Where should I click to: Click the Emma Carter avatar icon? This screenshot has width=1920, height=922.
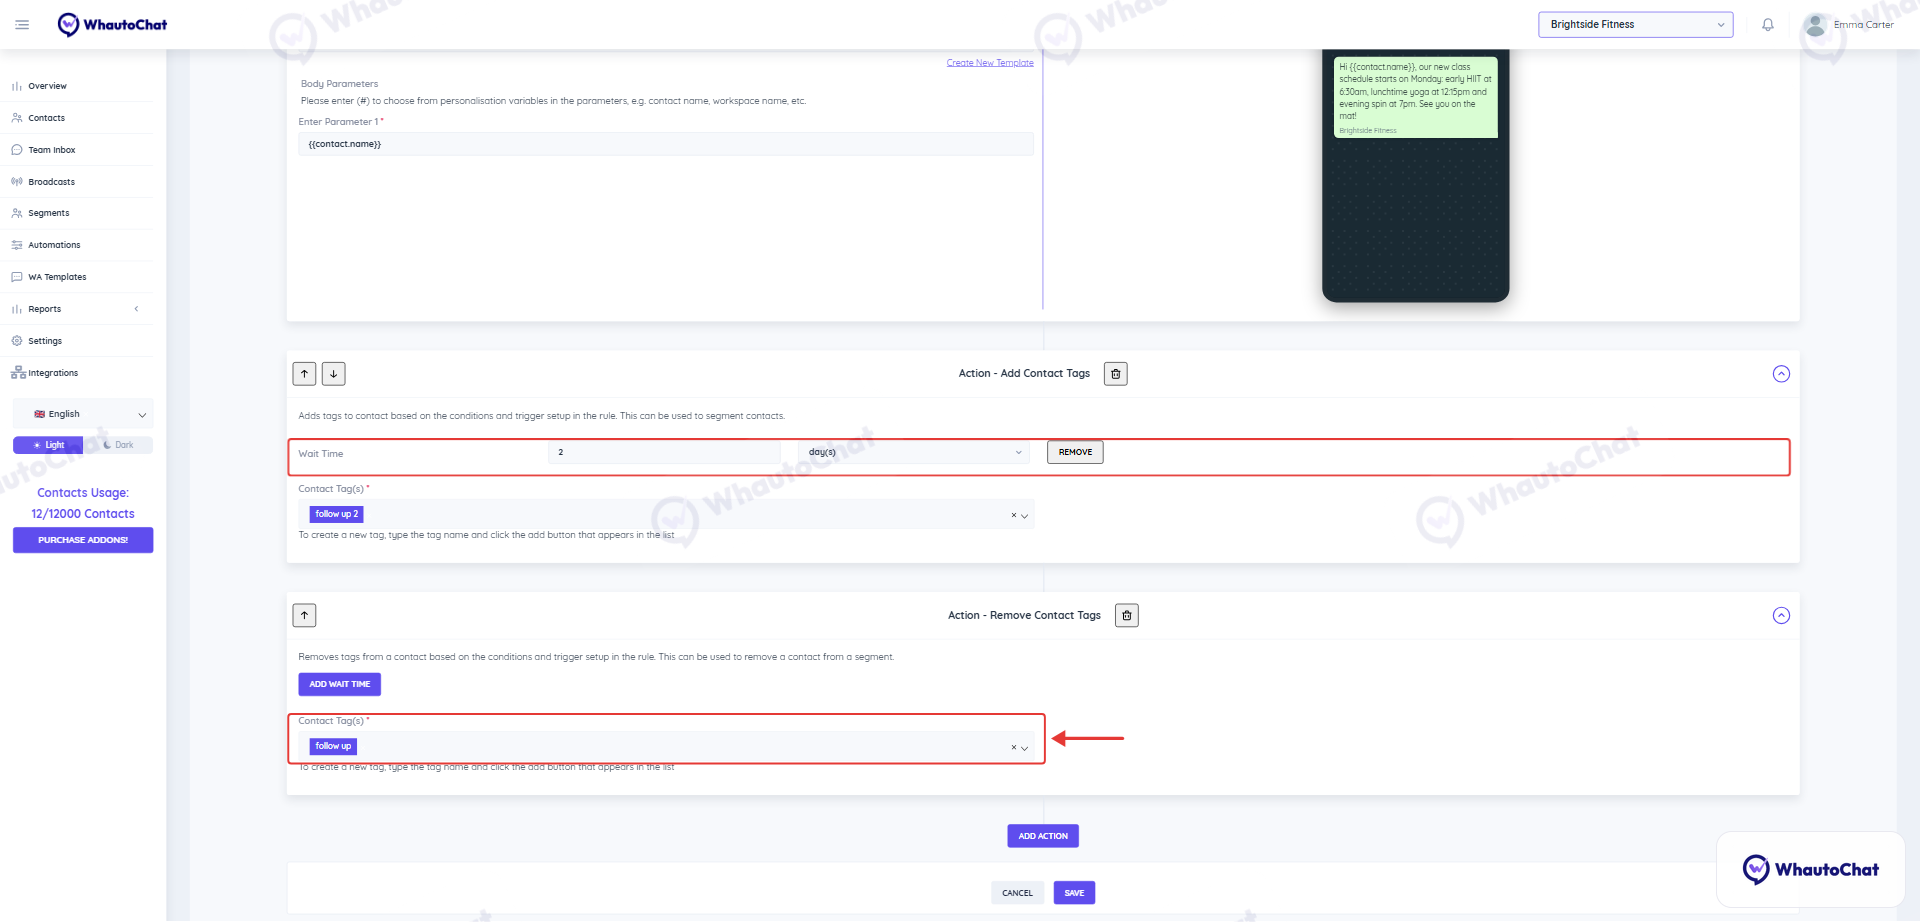[x=1815, y=25]
